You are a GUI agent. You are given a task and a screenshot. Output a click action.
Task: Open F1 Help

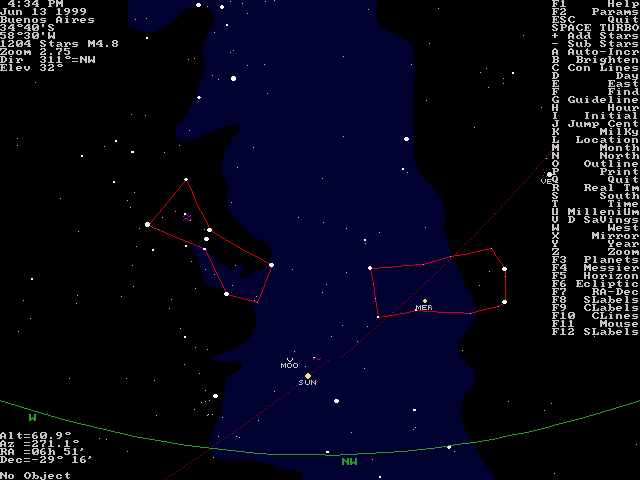pos(596,4)
